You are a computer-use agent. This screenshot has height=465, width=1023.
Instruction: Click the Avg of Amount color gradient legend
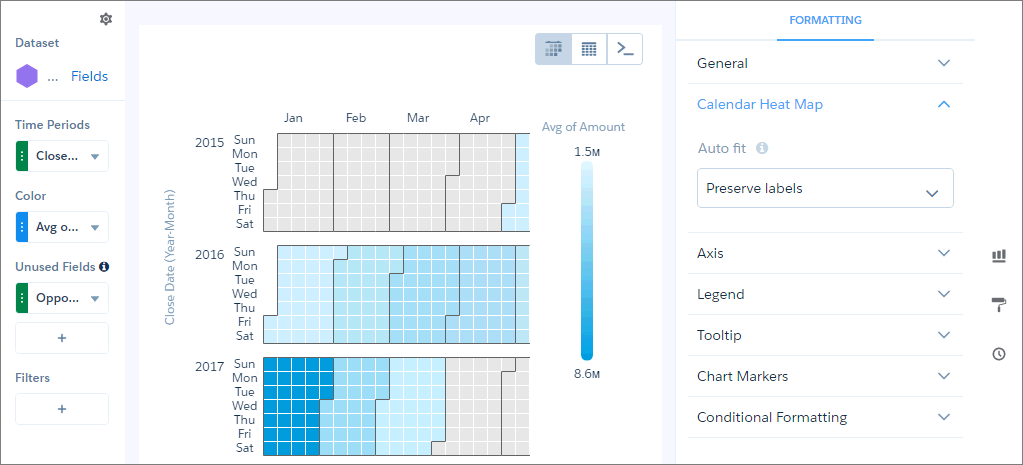point(587,261)
